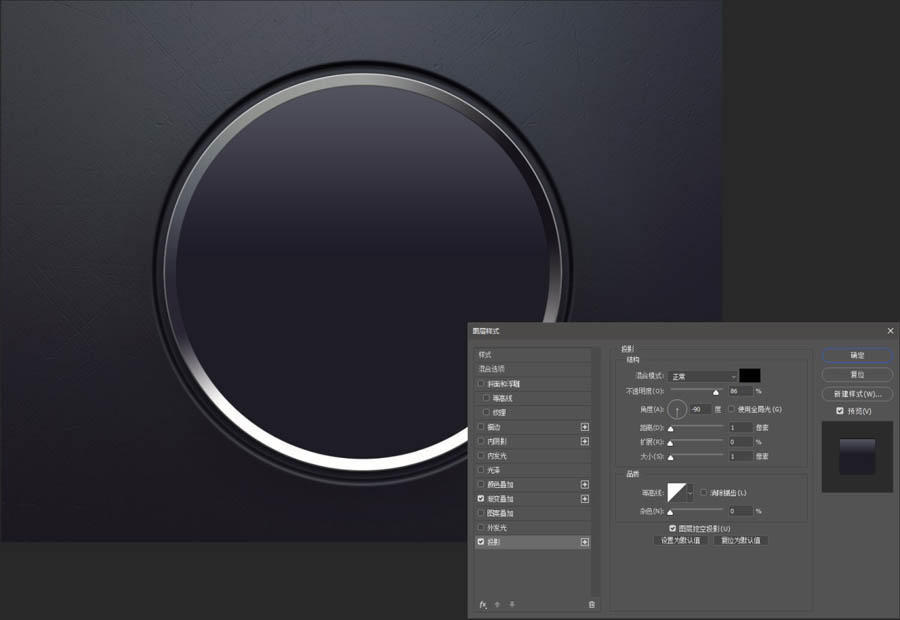Click the 新建样式(W)... button
900x620 pixels.
click(857, 394)
